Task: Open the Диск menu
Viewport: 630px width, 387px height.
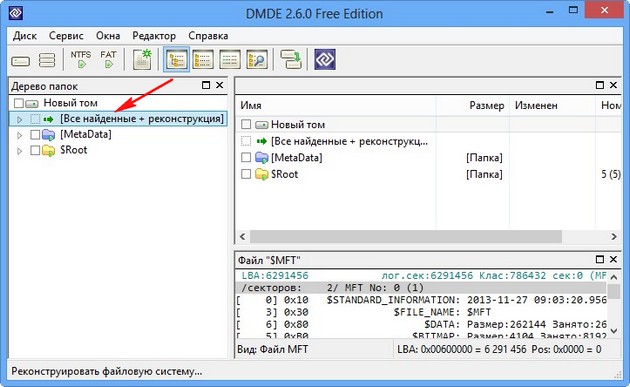Action: pos(25,36)
